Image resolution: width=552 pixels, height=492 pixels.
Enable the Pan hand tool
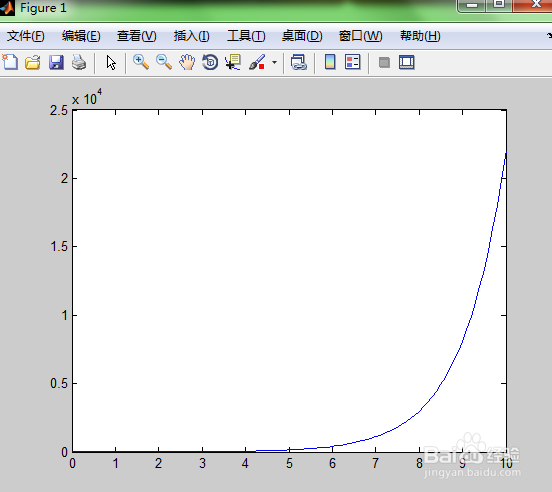(x=187, y=62)
